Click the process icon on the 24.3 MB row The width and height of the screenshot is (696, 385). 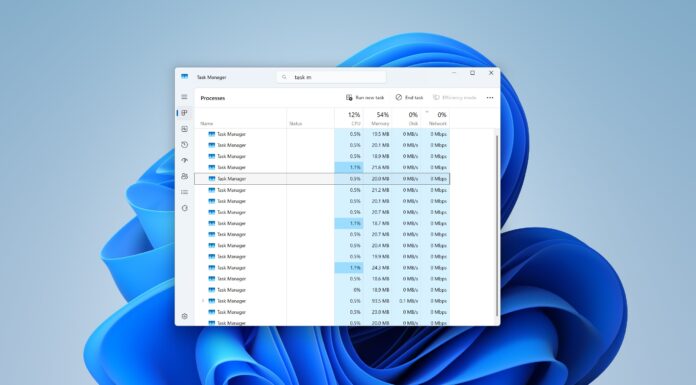[x=212, y=268]
